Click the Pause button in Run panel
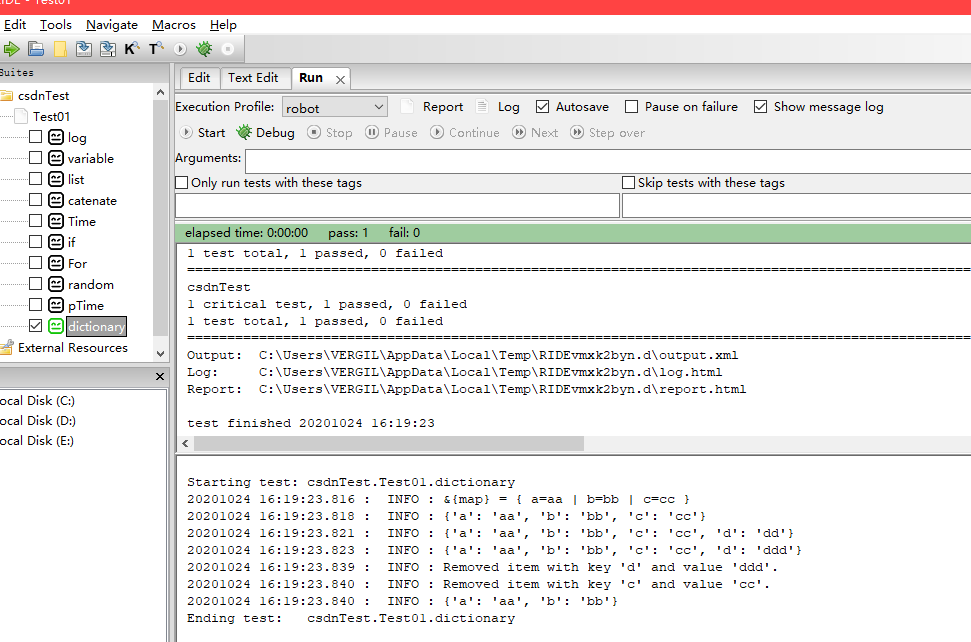 [x=391, y=132]
